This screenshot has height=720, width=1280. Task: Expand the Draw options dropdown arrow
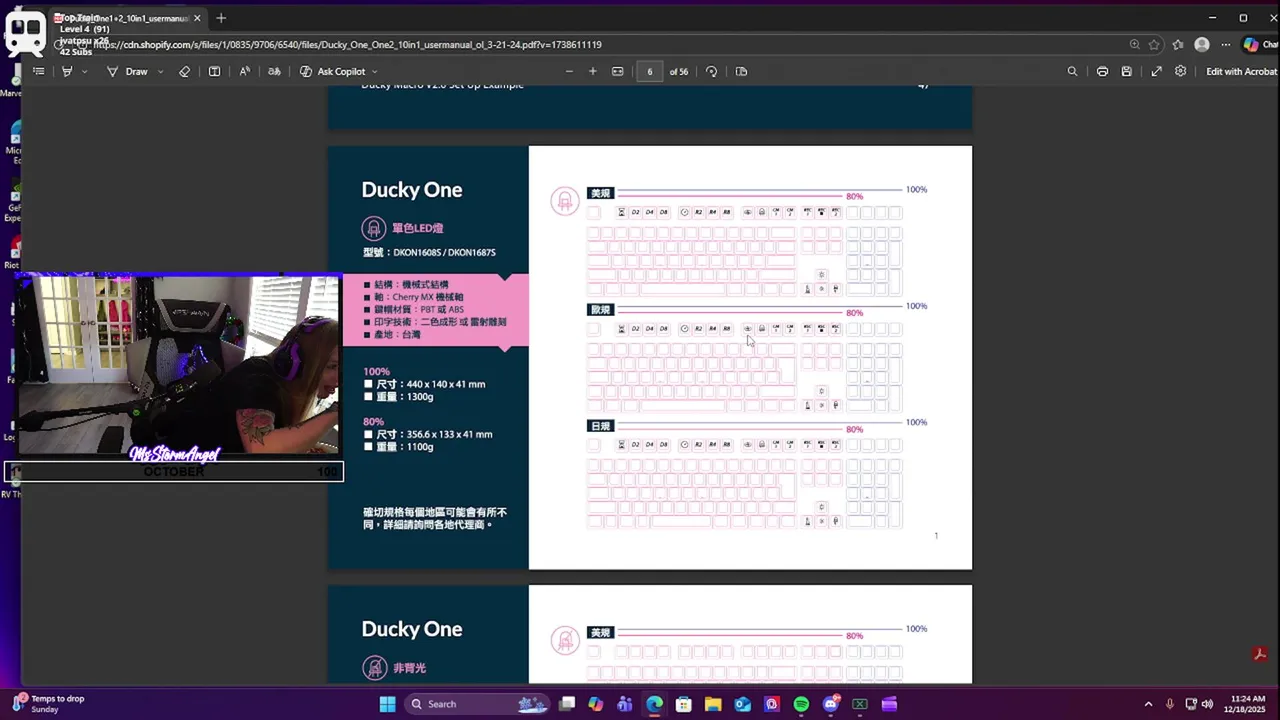pyautogui.click(x=160, y=71)
